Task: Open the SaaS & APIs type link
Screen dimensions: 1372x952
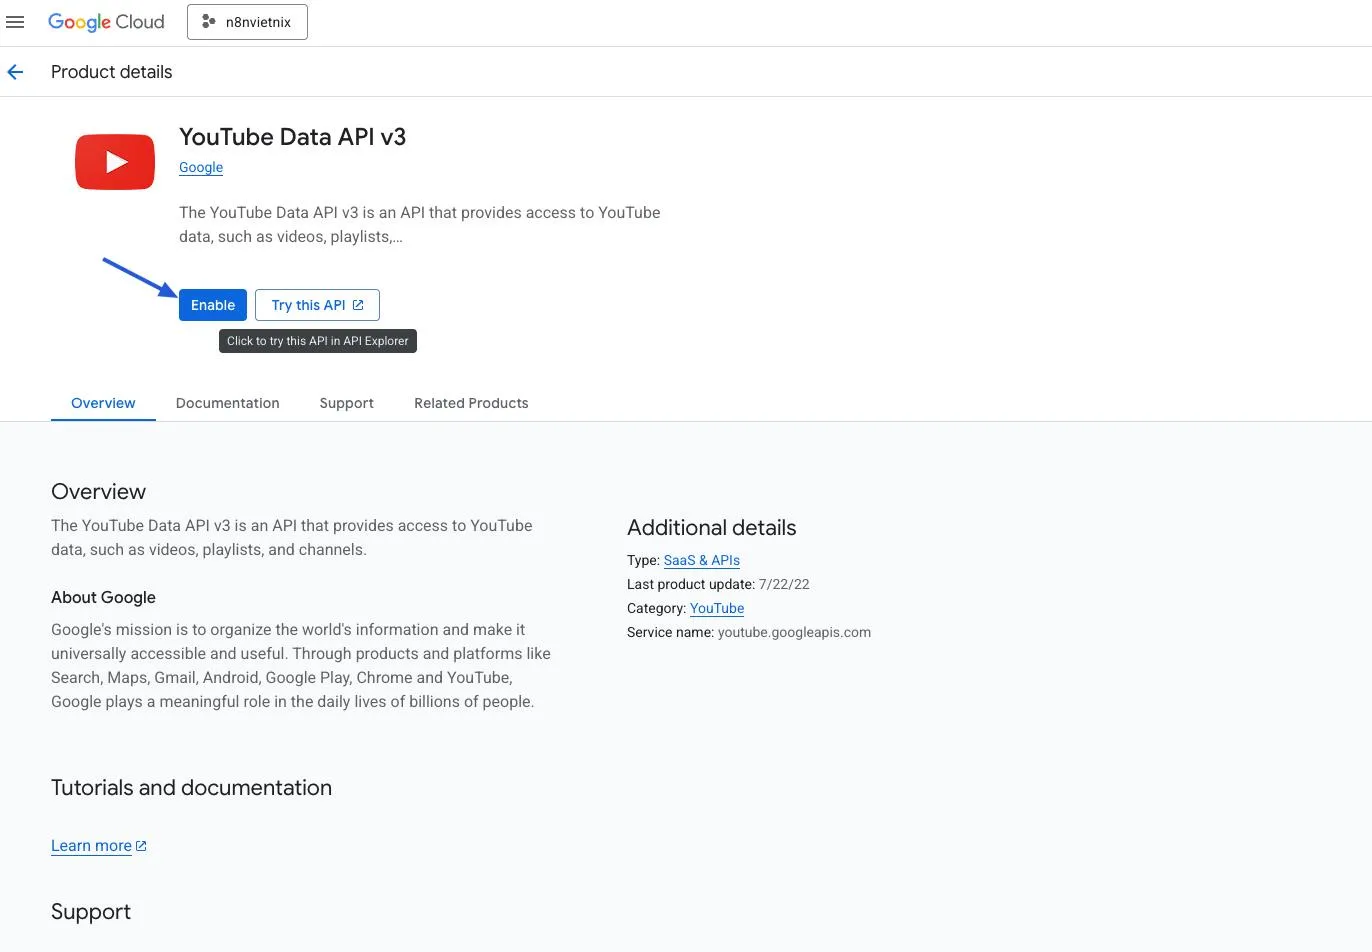Action: click(702, 560)
